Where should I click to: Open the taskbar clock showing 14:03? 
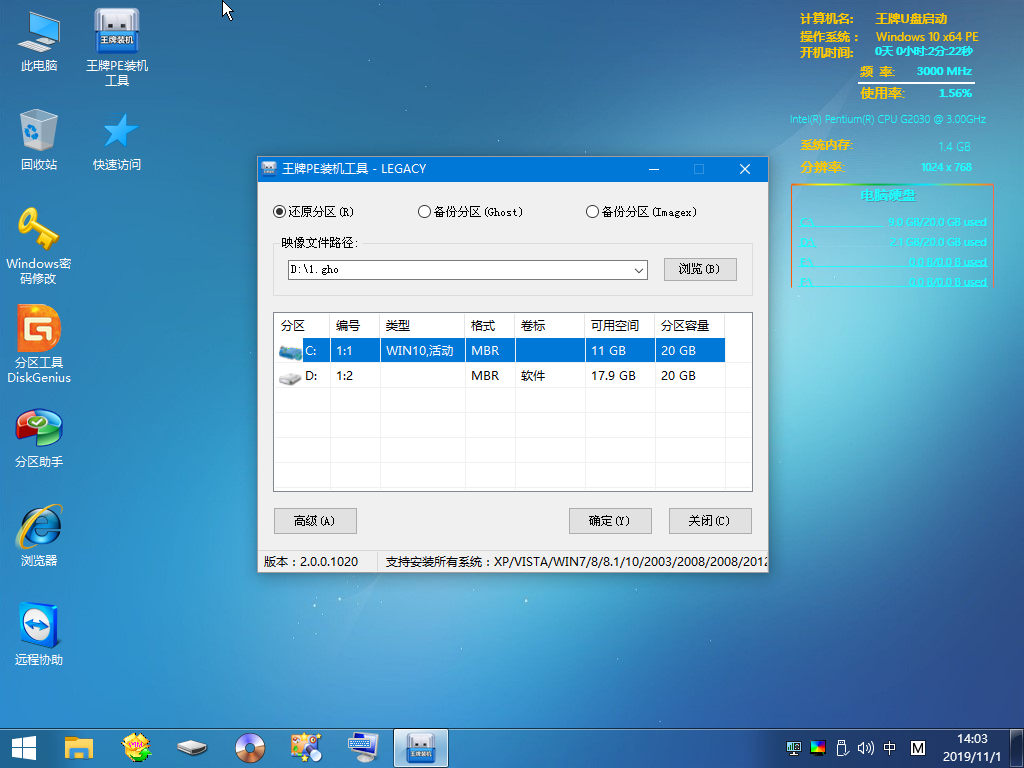(972, 748)
